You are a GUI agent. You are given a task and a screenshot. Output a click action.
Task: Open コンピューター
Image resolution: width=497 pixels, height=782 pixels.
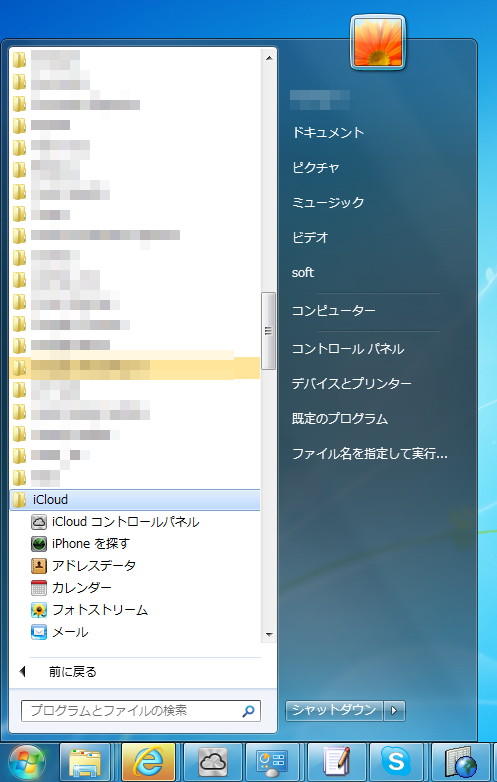[333, 311]
